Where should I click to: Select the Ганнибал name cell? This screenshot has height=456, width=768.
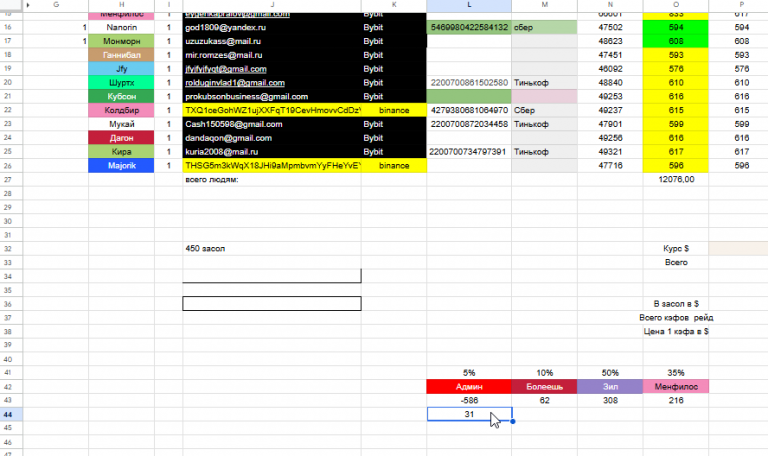click(x=121, y=55)
